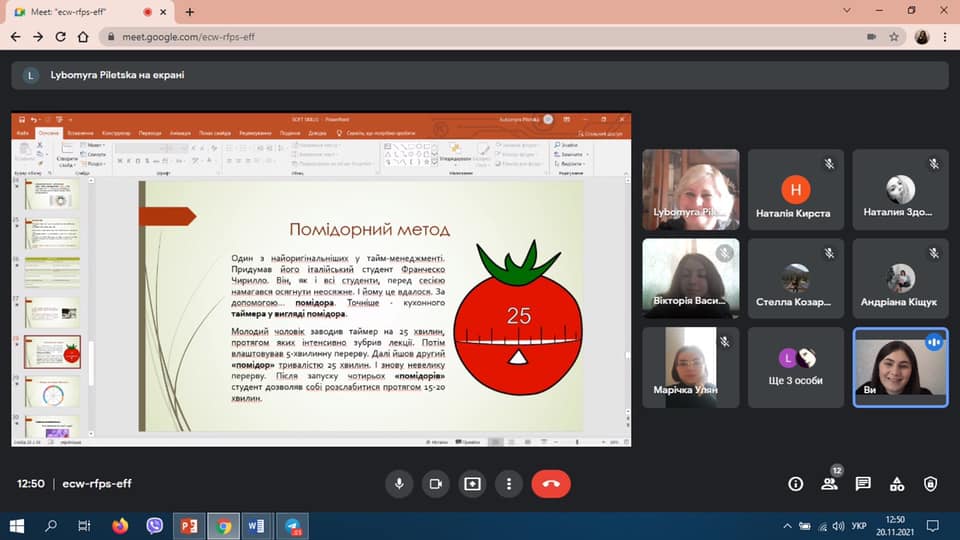This screenshot has width=960, height=540.
Task: Open Meet's more options three-dot menu
Action: [x=509, y=484]
